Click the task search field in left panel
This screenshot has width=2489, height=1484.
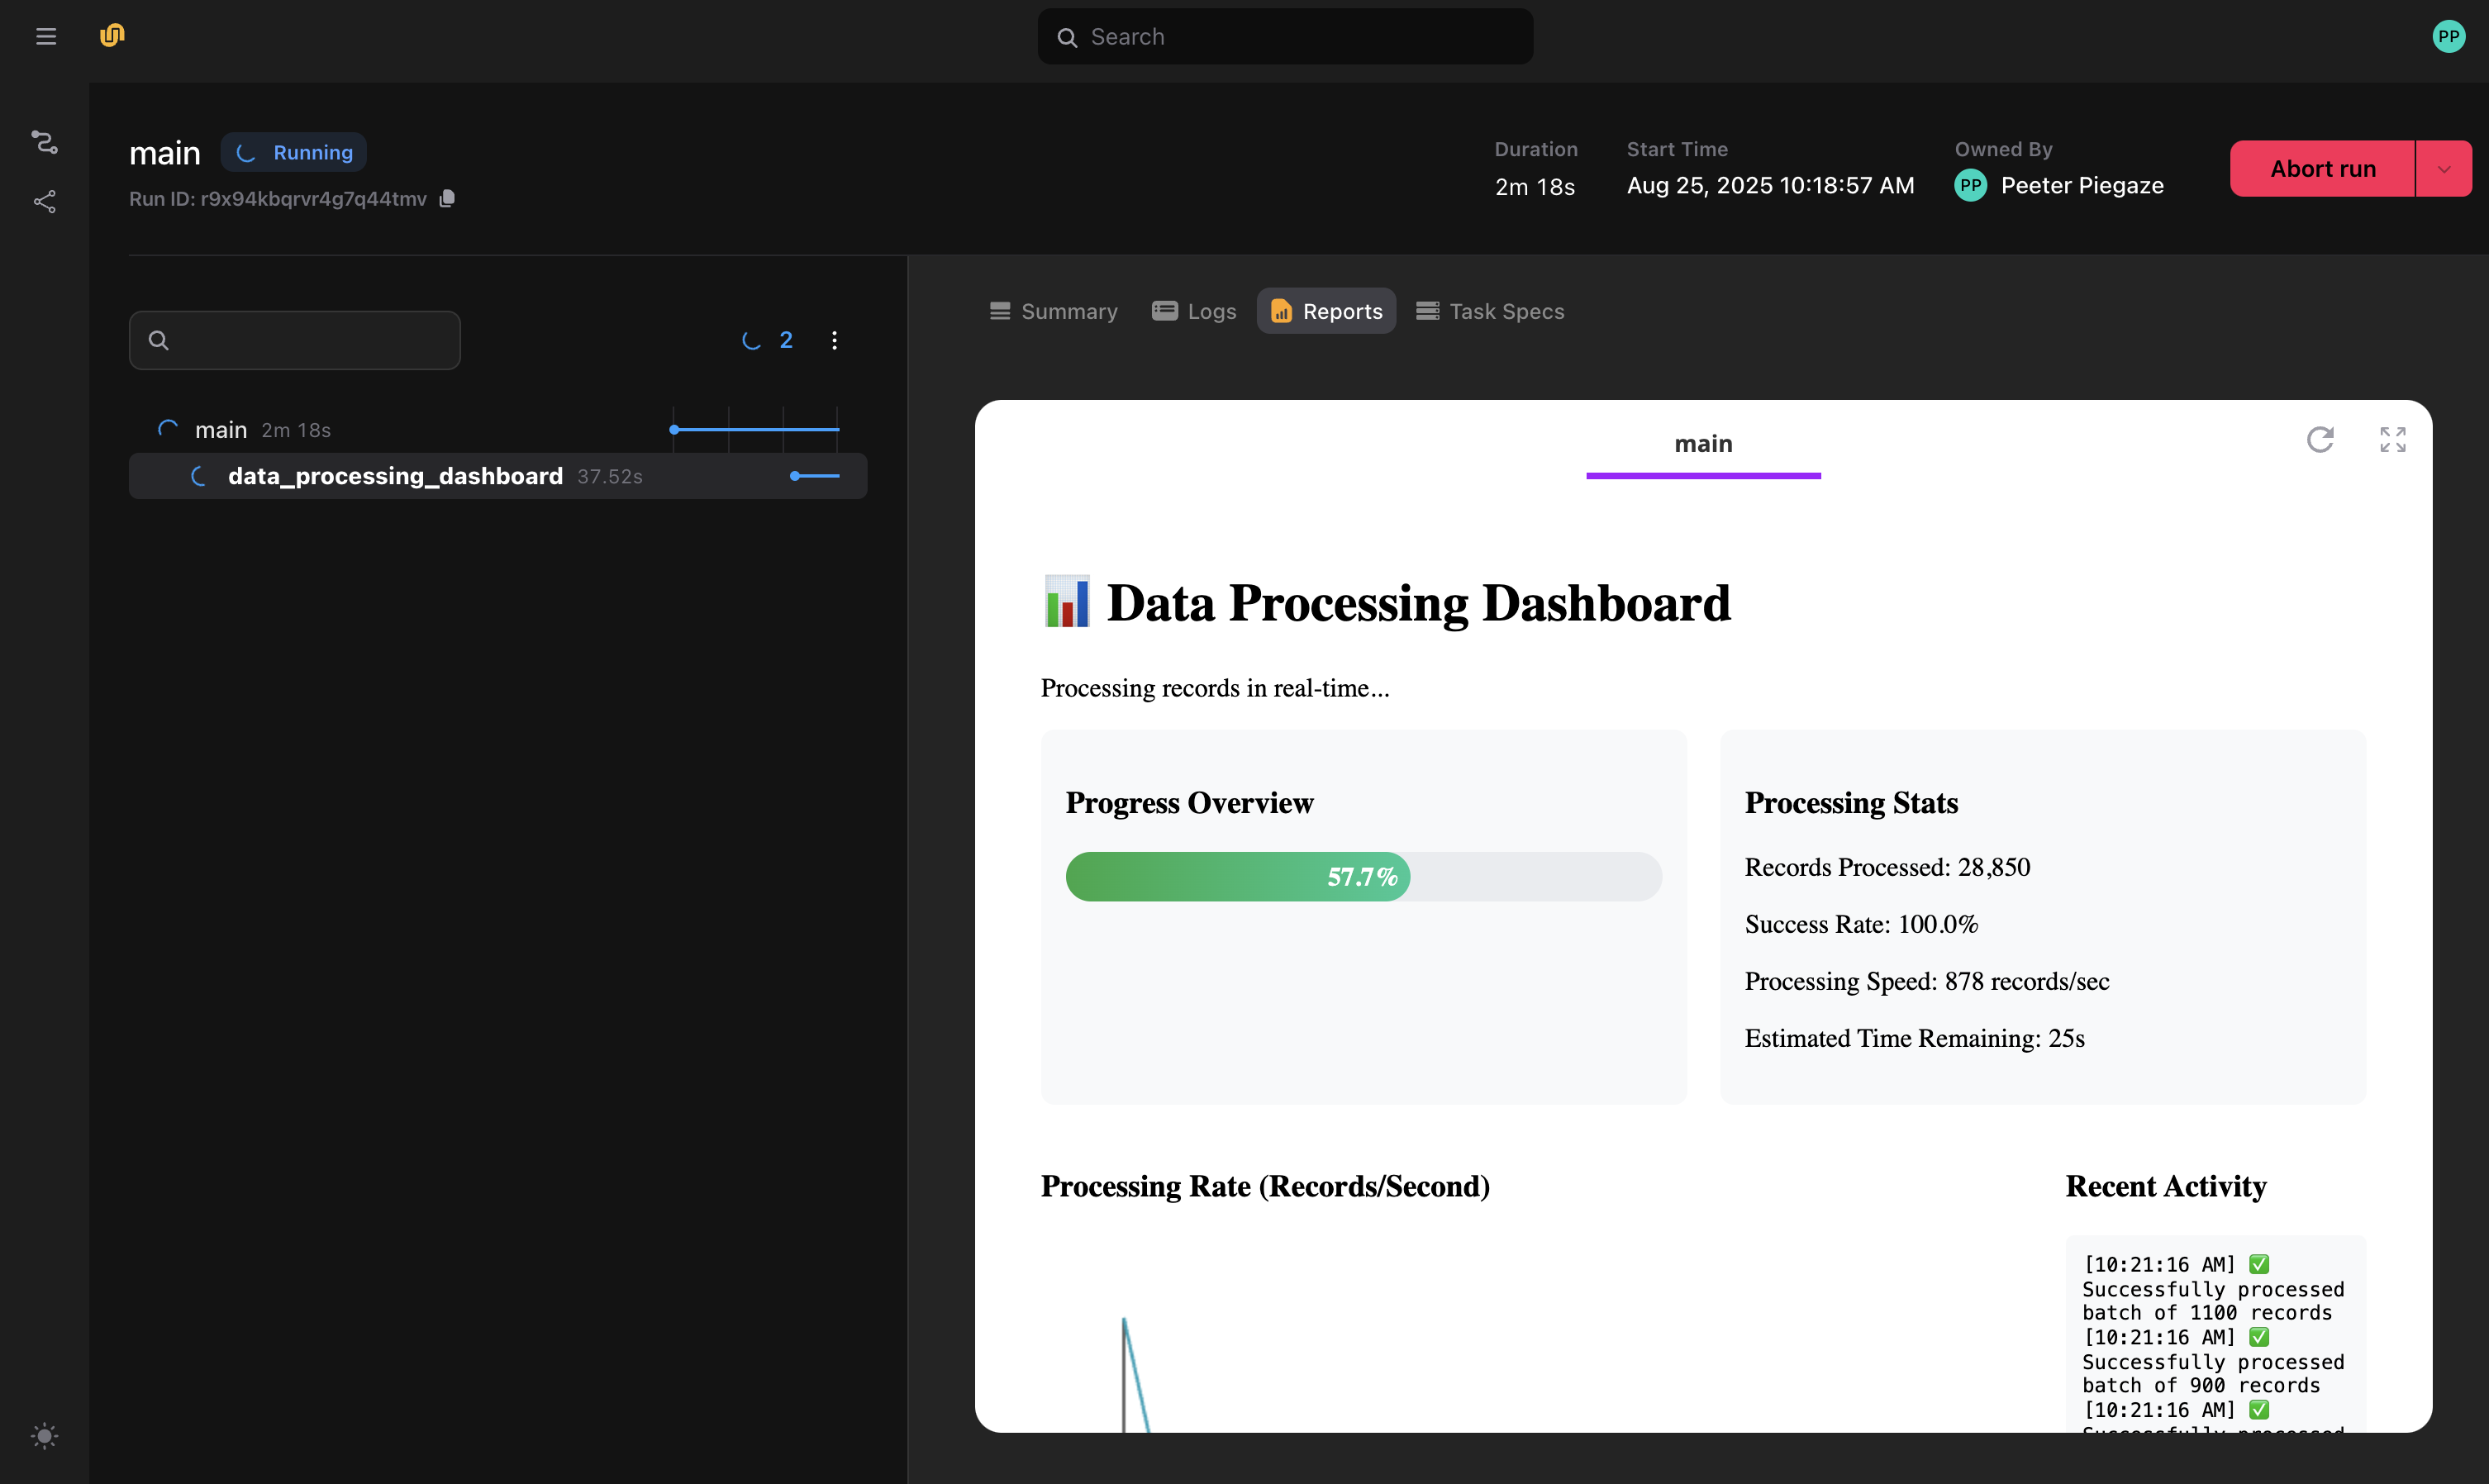(294, 340)
